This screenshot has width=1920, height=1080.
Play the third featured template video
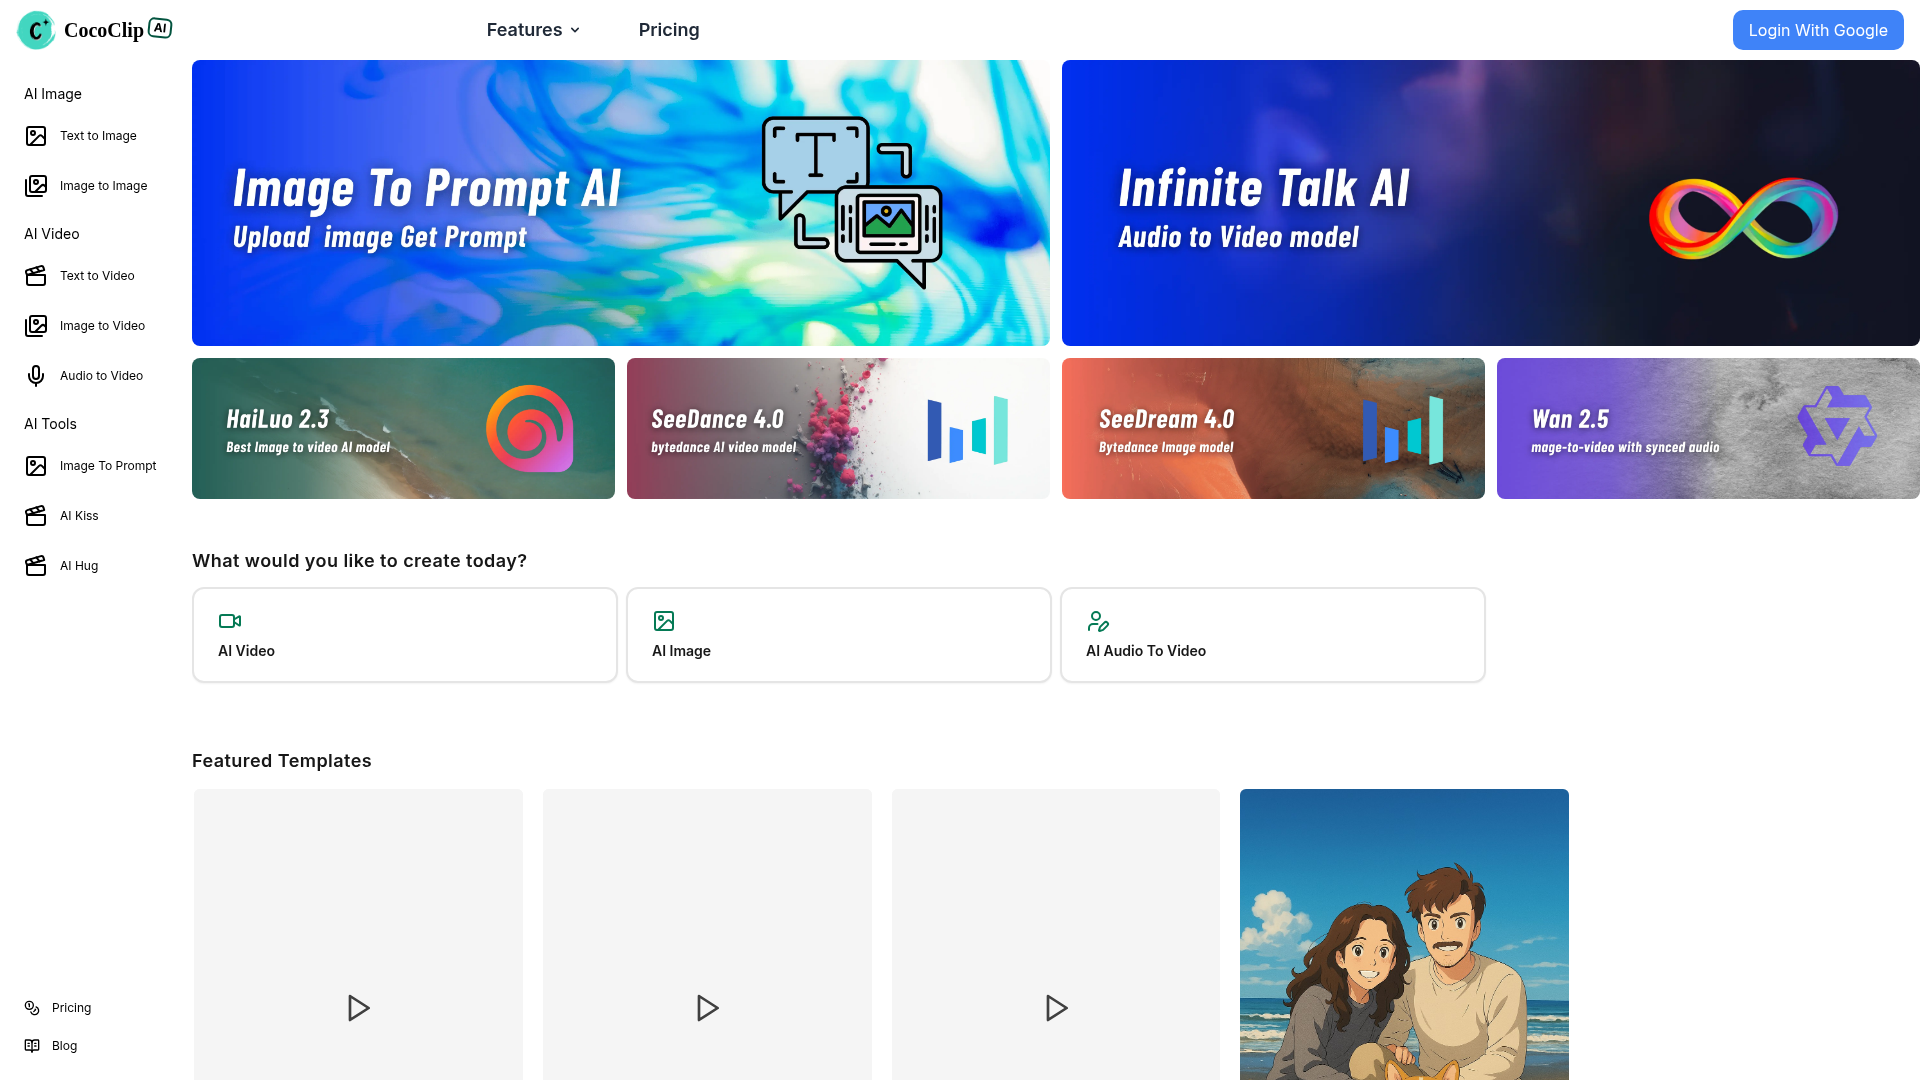pos(1056,1008)
